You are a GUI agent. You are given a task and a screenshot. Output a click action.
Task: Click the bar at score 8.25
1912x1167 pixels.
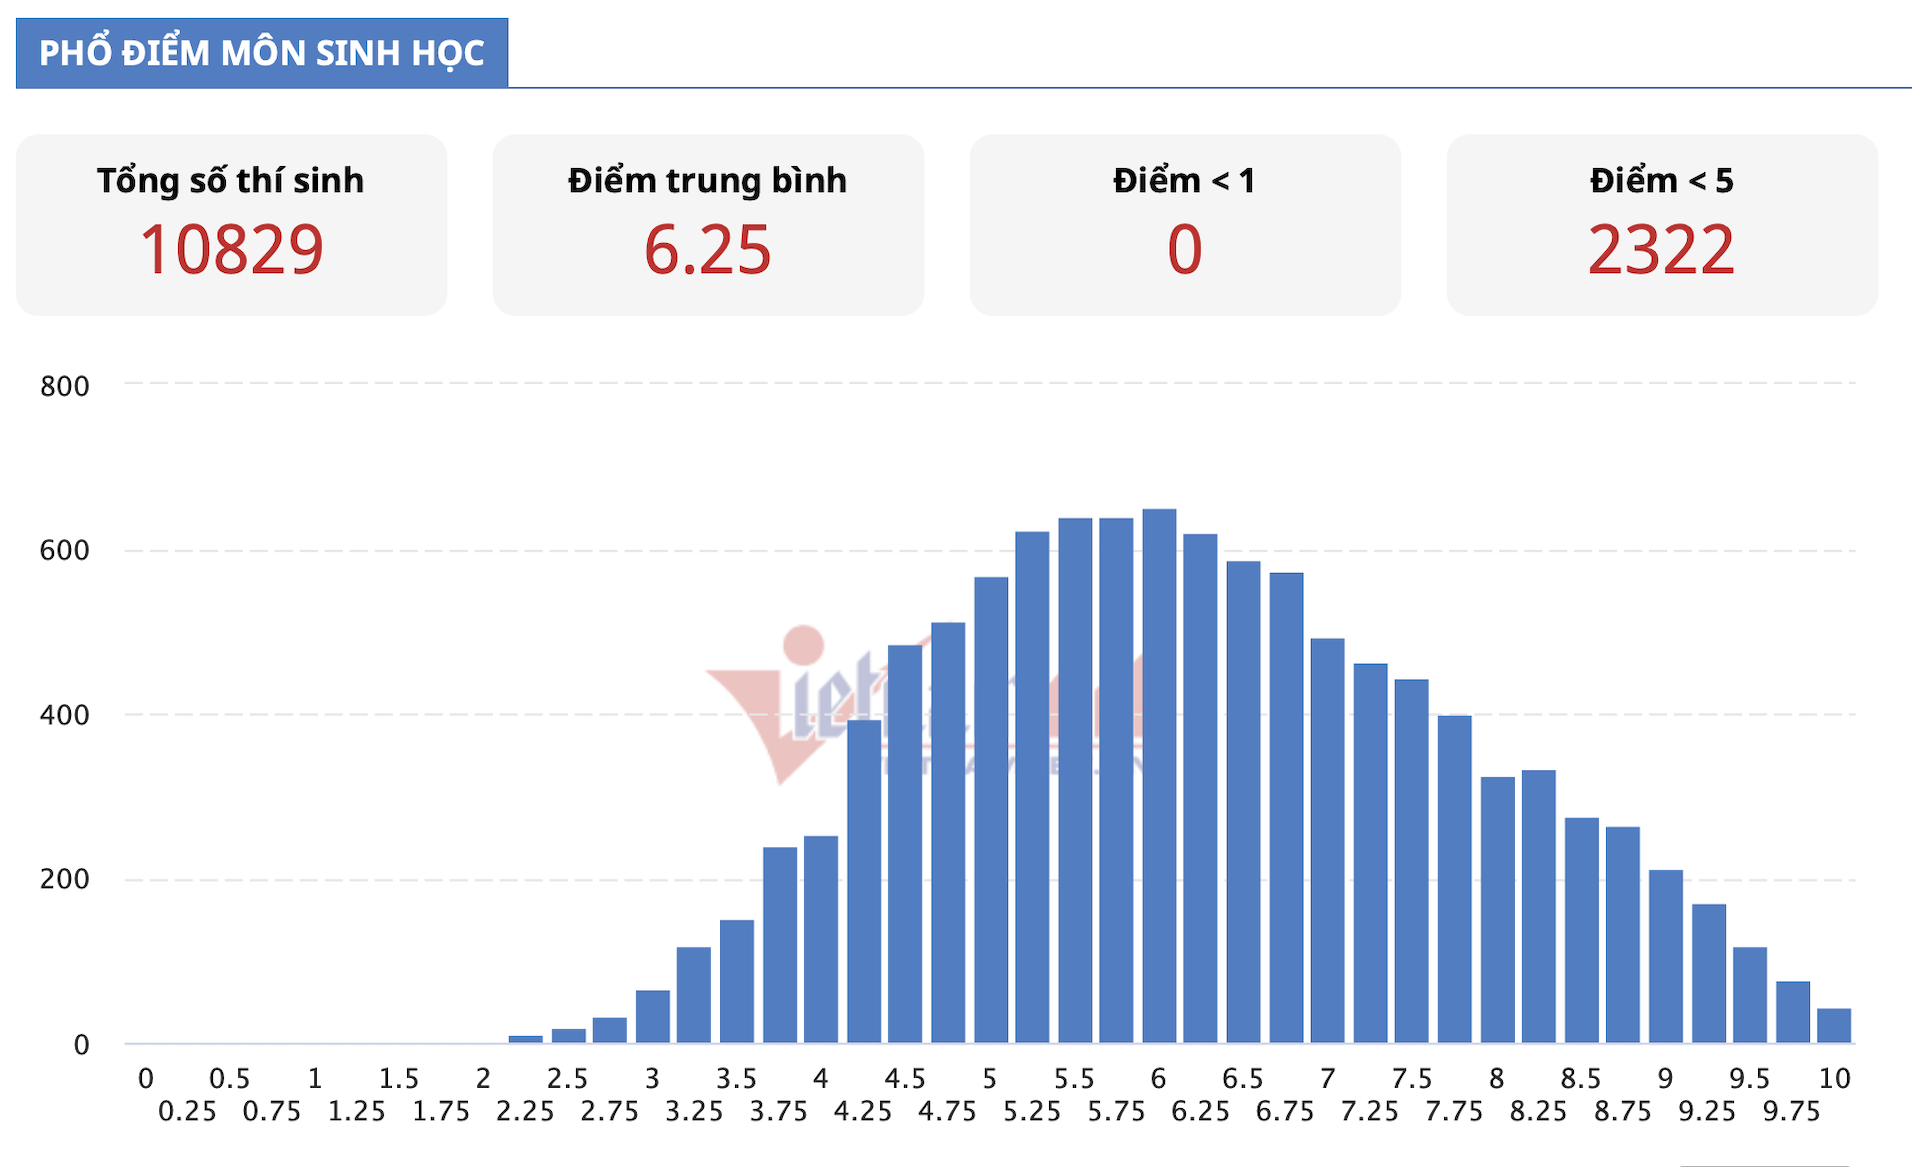(1539, 907)
